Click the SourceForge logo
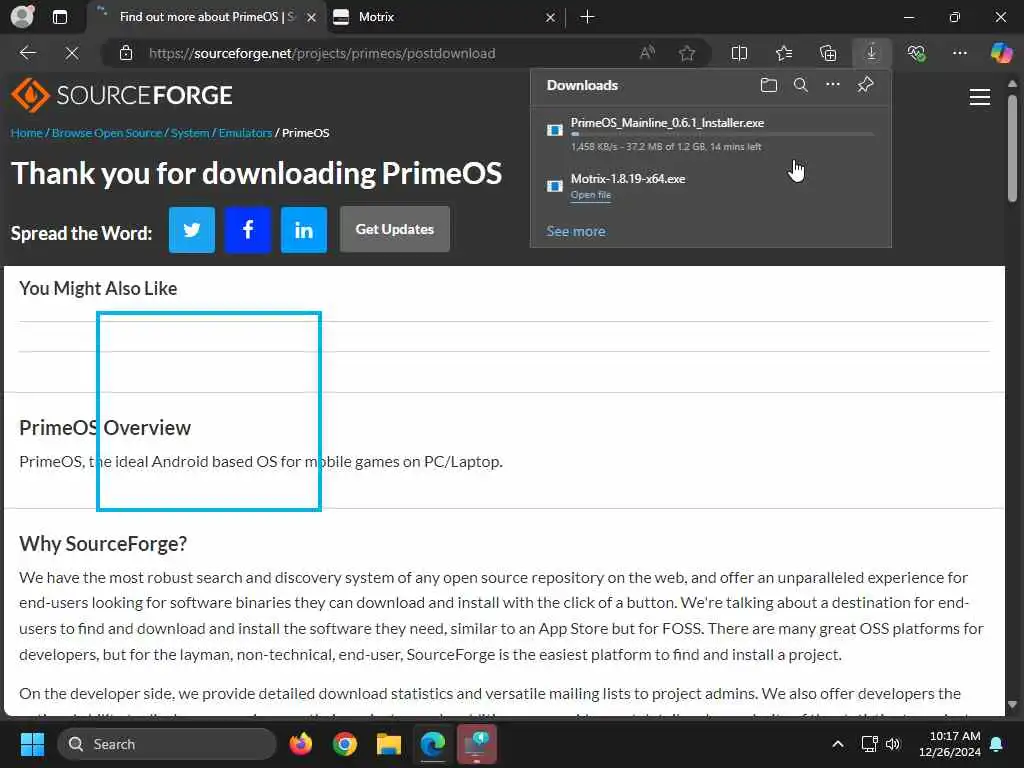1024x768 pixels. pyautogui.click(x=121, y=95)
